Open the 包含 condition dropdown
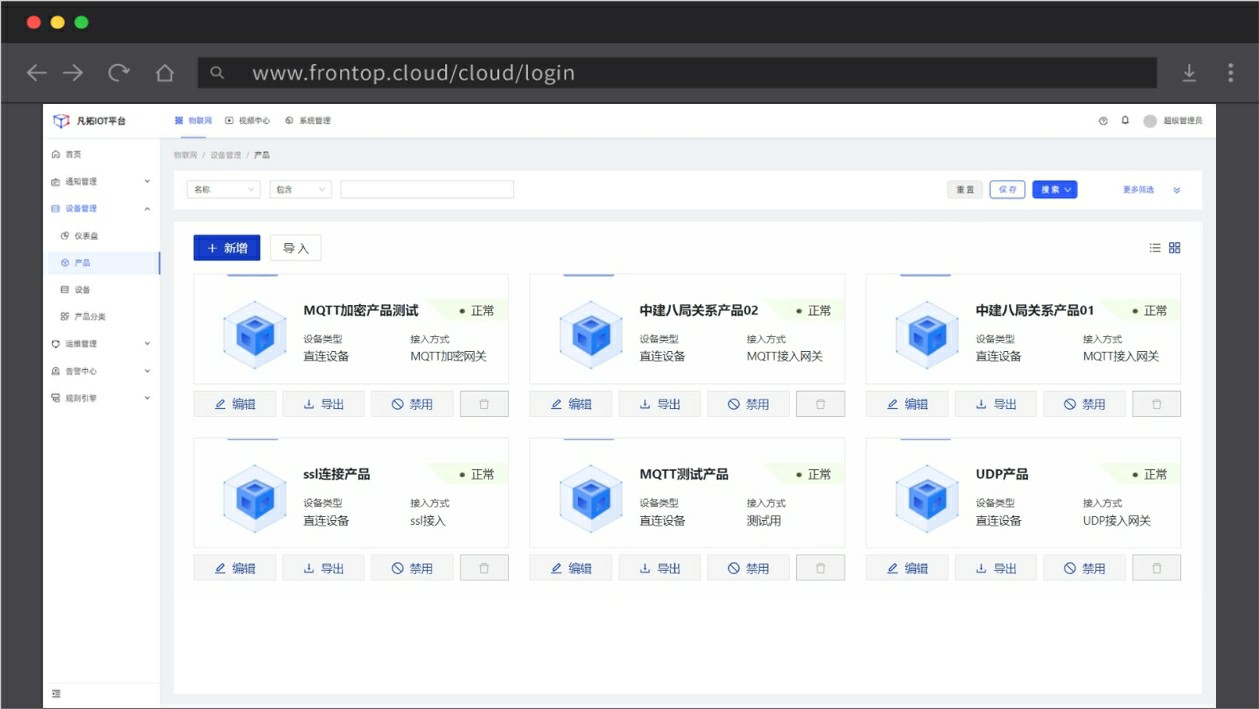The image size is (1259, 709). [x=300, y=189]
